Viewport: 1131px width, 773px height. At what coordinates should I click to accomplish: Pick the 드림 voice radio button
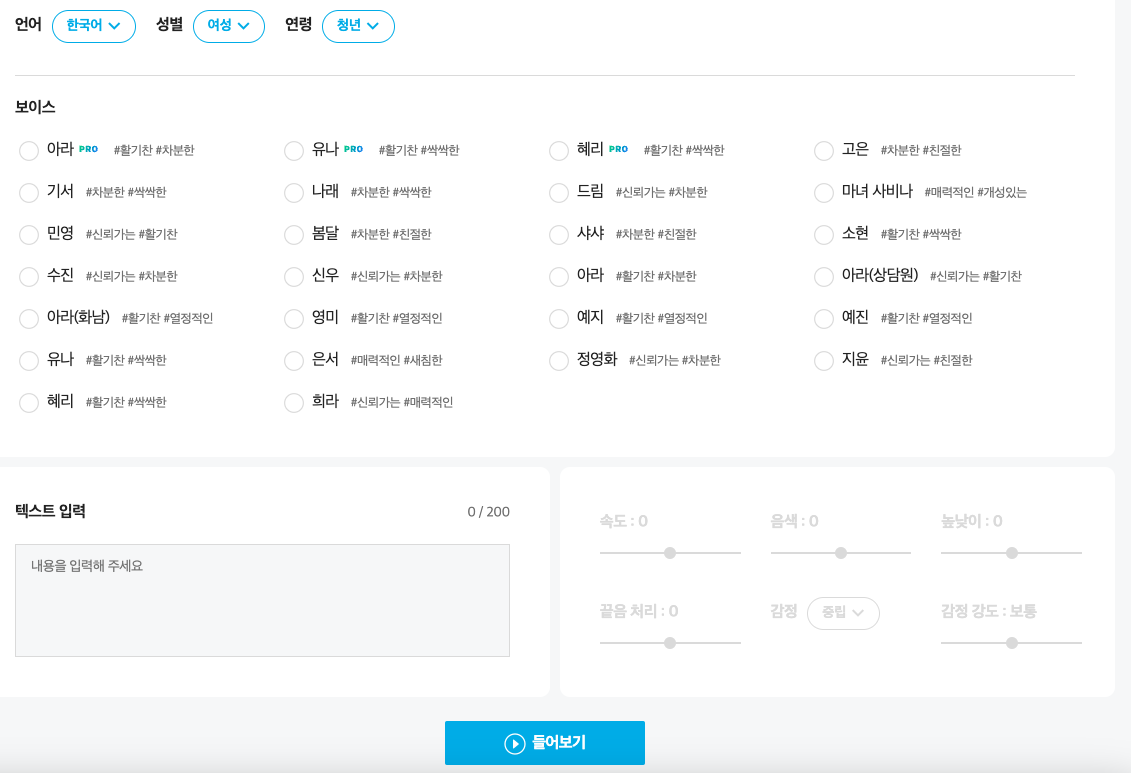pyautogui.click(x=559, y=193)
